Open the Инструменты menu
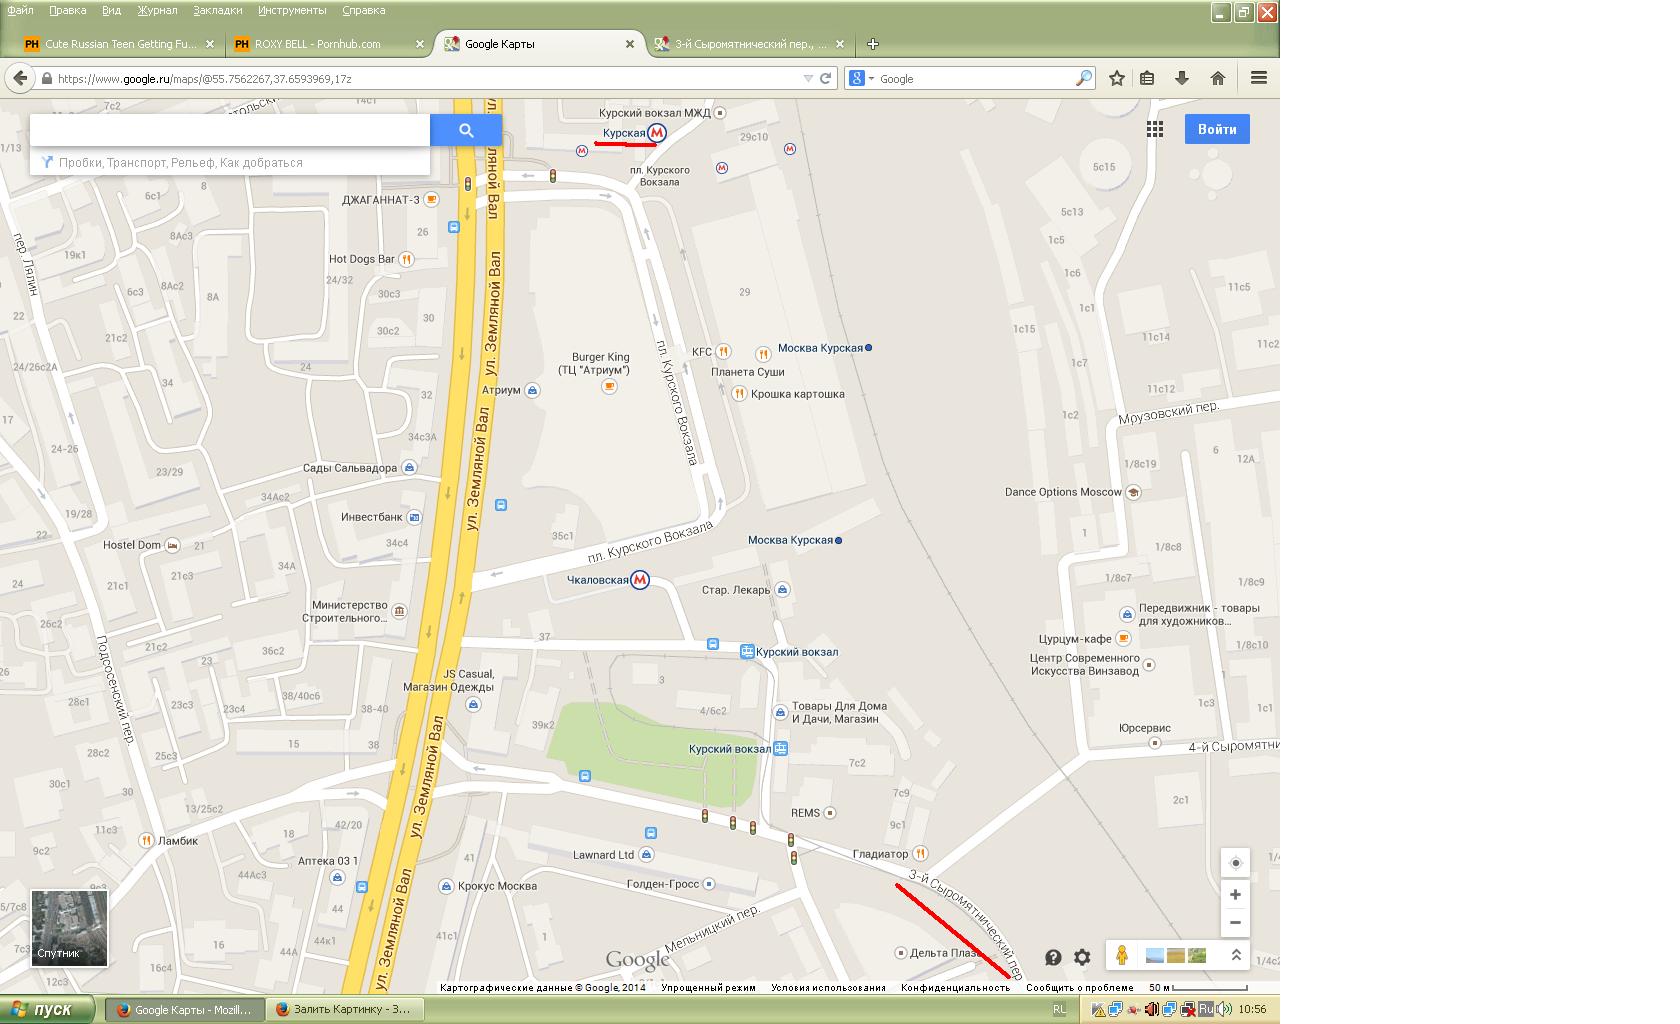The width and height of the screenshot is (1680, 1024). click(292, 10)
